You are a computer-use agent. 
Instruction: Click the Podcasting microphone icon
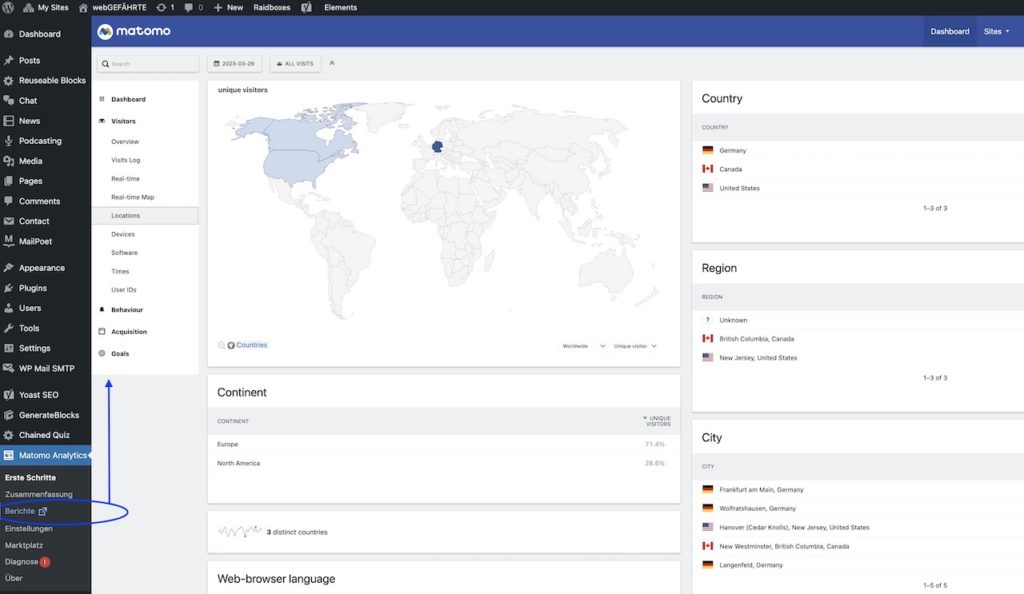[8, 141]
